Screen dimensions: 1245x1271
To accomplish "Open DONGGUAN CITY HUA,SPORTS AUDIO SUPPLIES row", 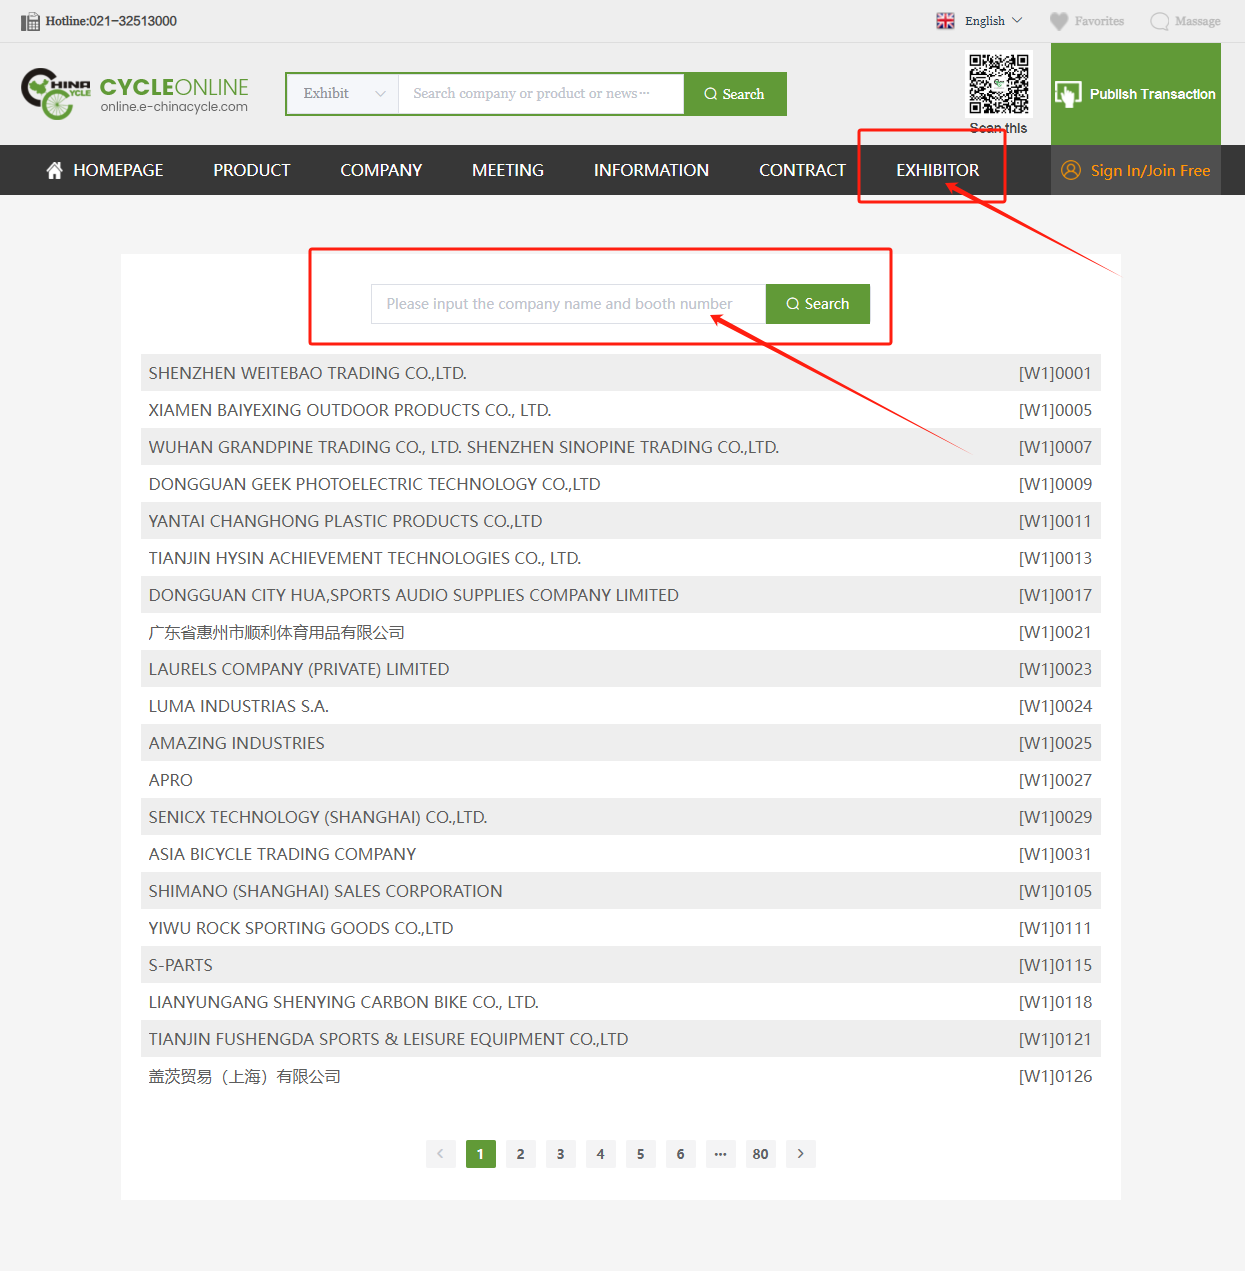I will [620, 595].
